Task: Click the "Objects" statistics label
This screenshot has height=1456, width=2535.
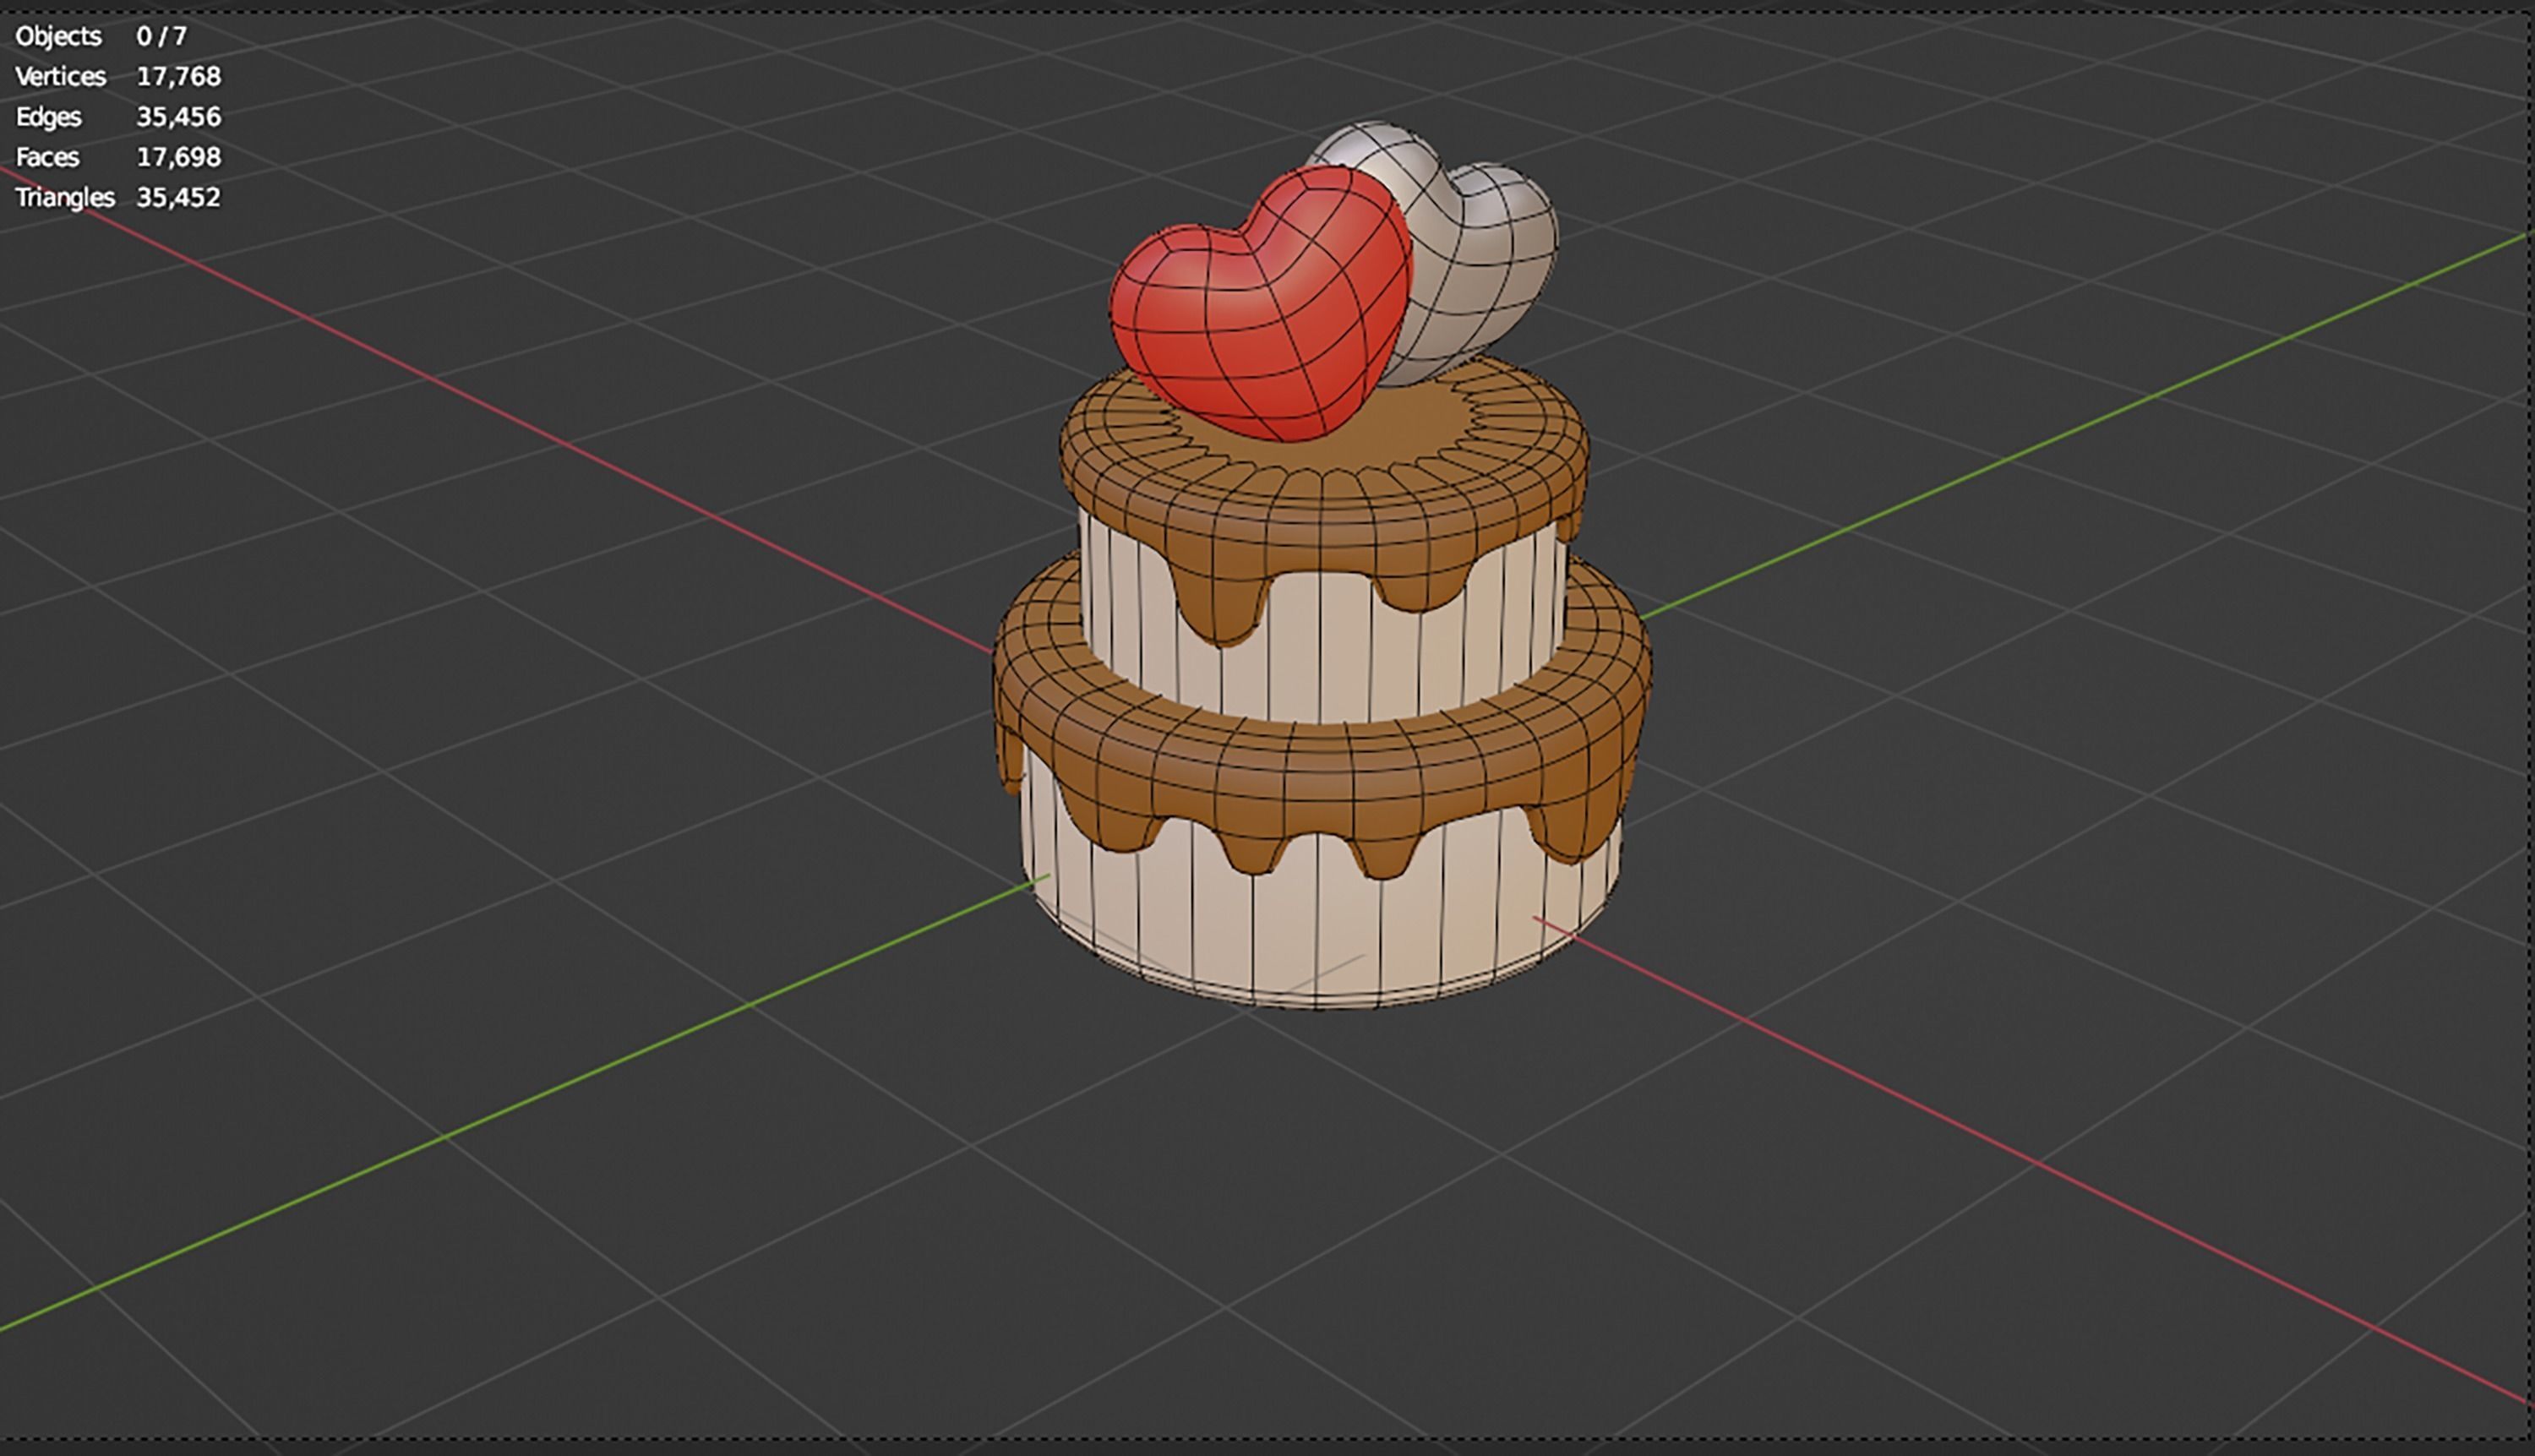Action: [x=59, y=37]
